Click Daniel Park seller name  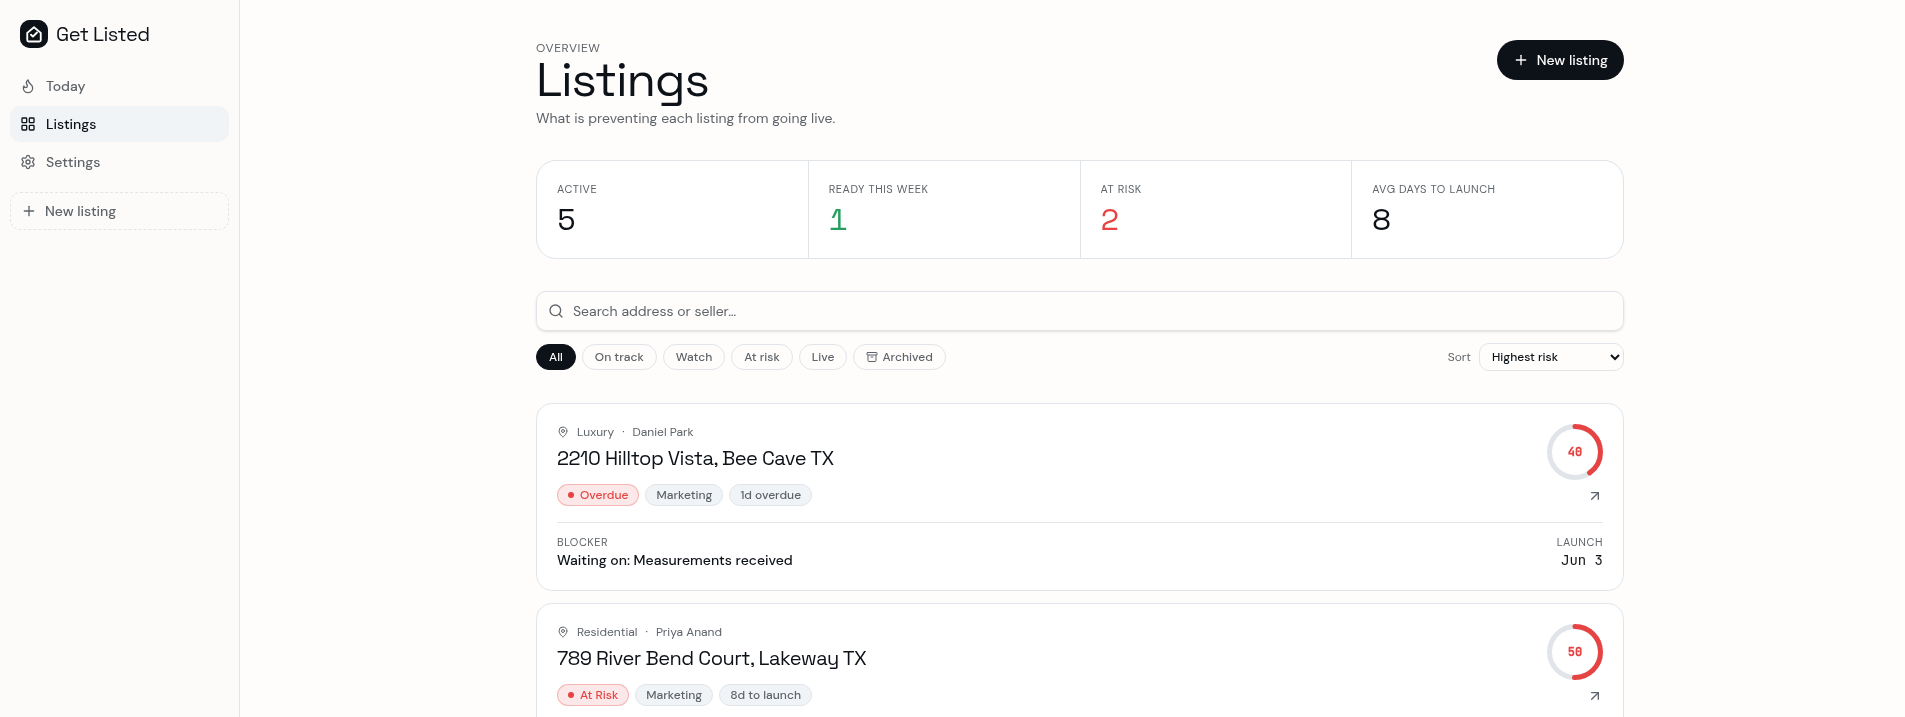click(x=662, y=432)
